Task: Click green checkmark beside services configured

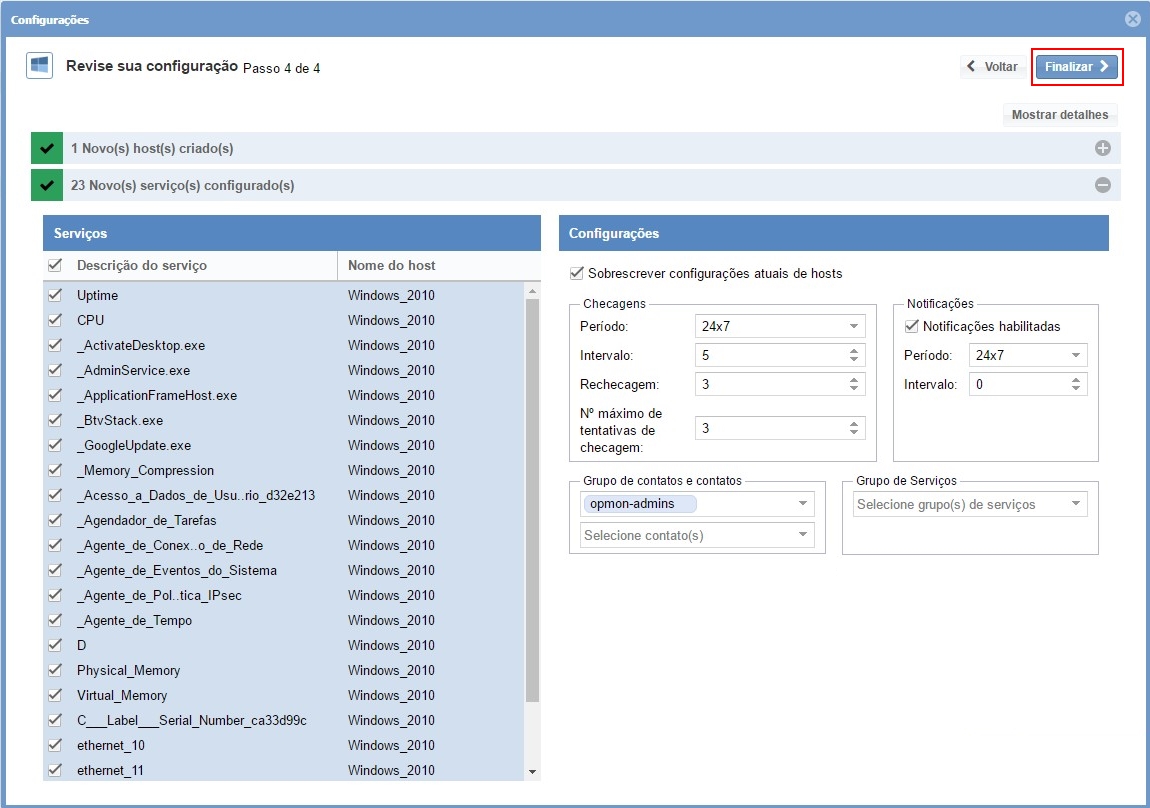Action: (47, 185)
